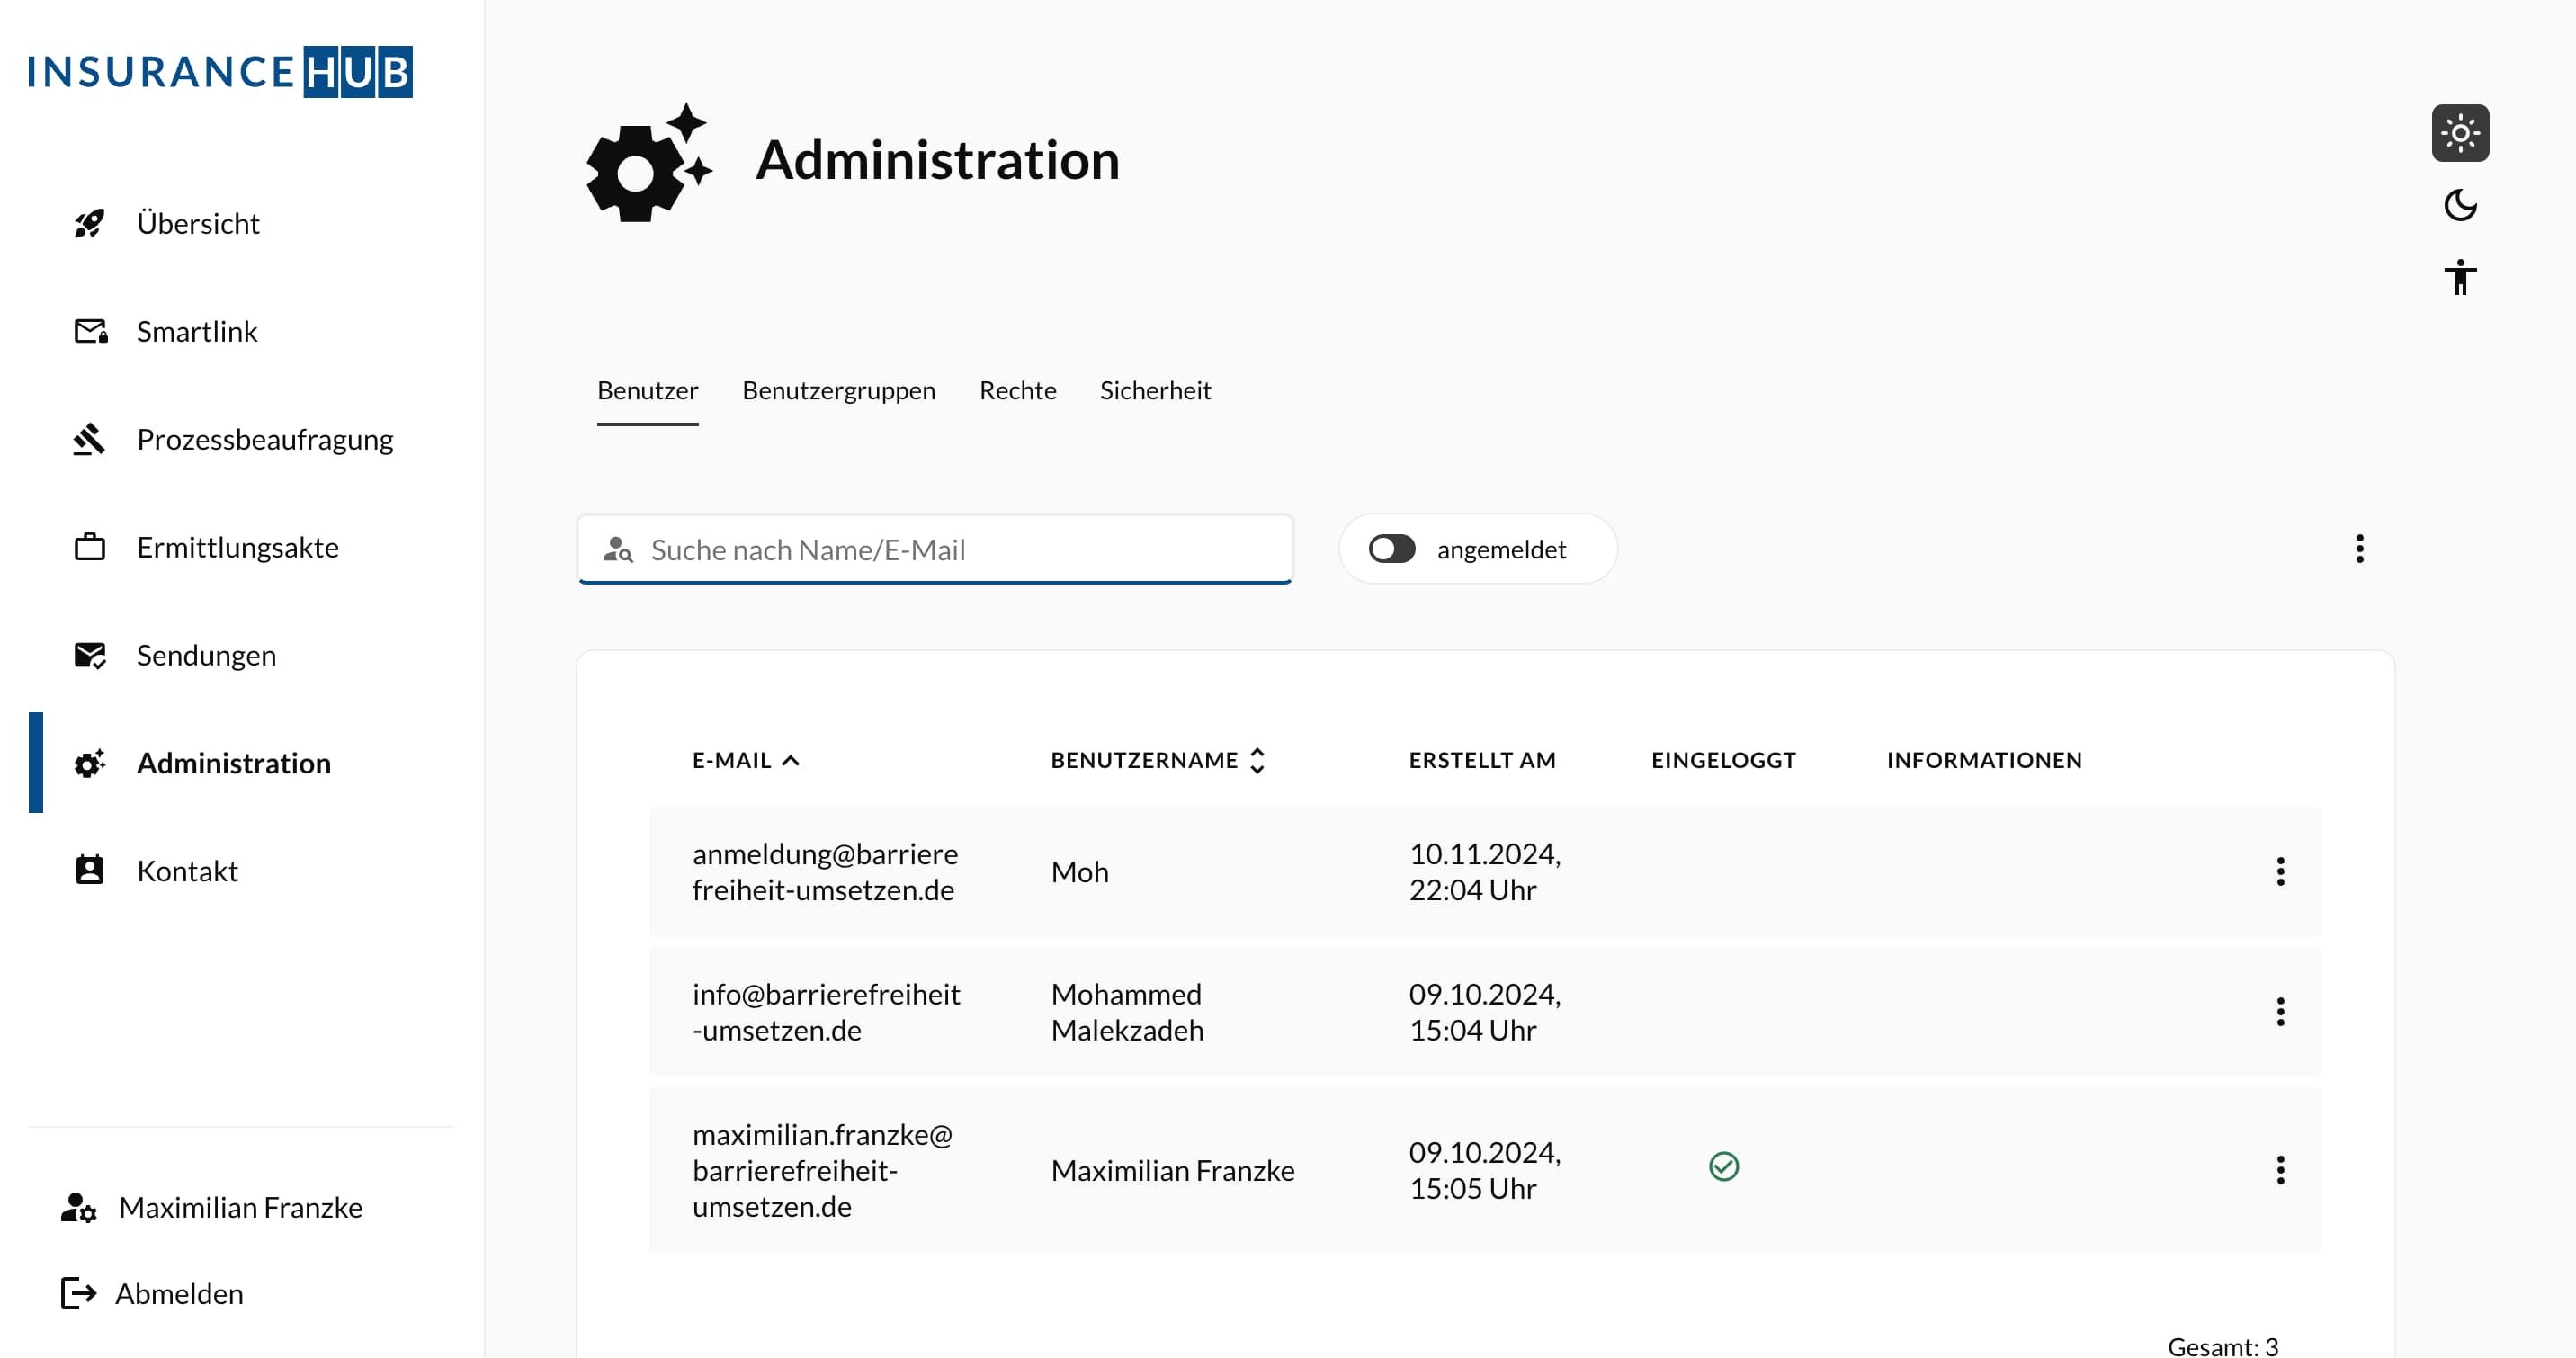Open the Benutzer tab

(x=648, y=390)
